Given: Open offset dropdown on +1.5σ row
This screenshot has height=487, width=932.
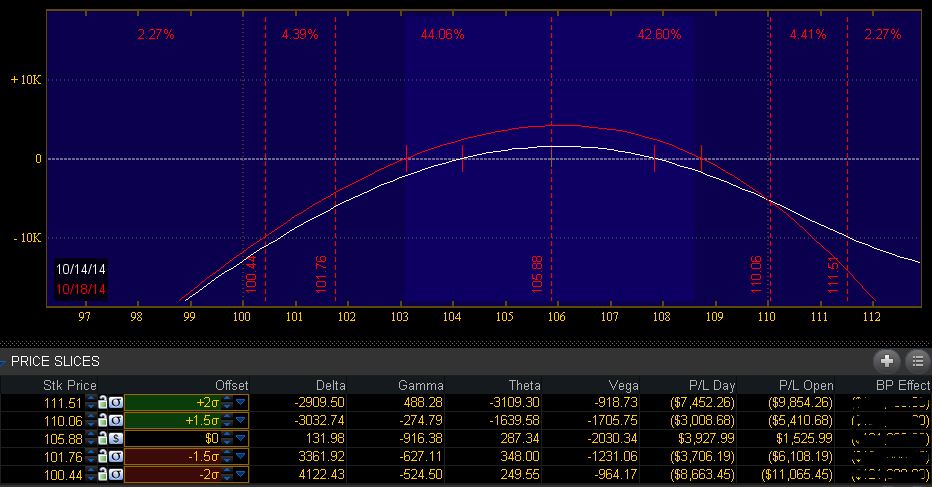Looking at the screenshot, I should pyautogui.click(x=241, y=420).
